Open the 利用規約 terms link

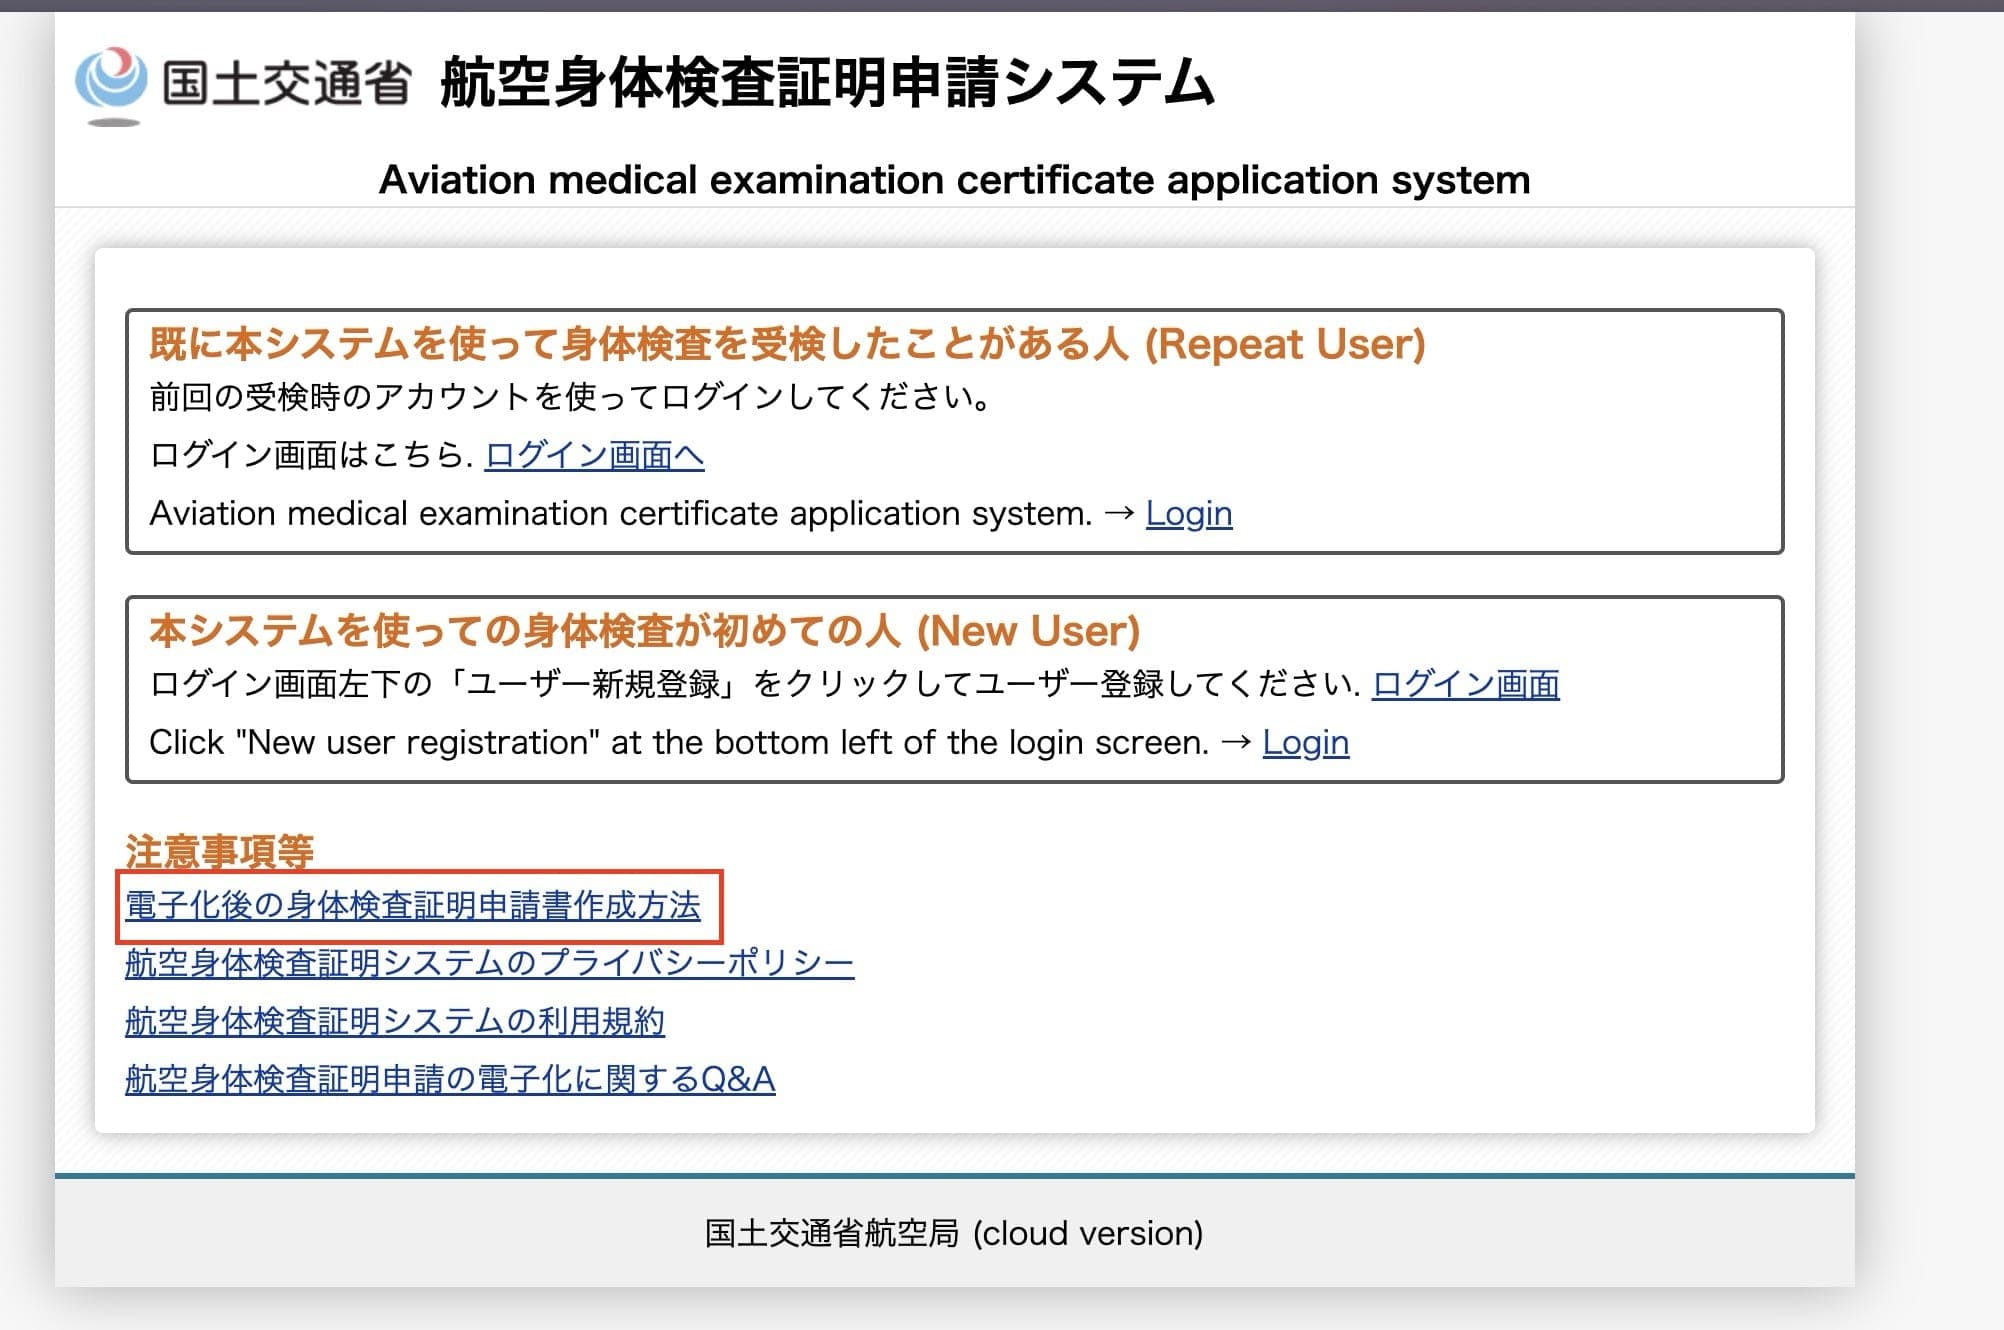pyautogui.click(x=394, y=1022)
